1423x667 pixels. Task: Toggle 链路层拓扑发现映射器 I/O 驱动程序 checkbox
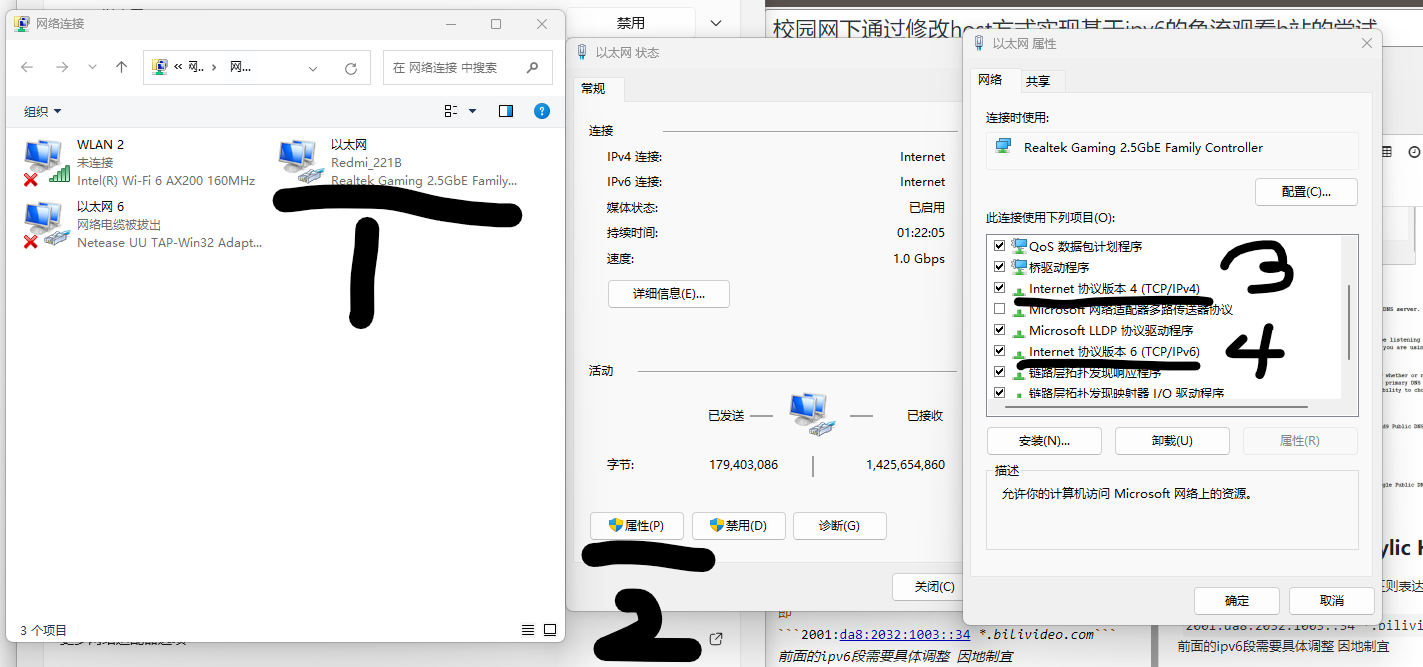point(999,393)
